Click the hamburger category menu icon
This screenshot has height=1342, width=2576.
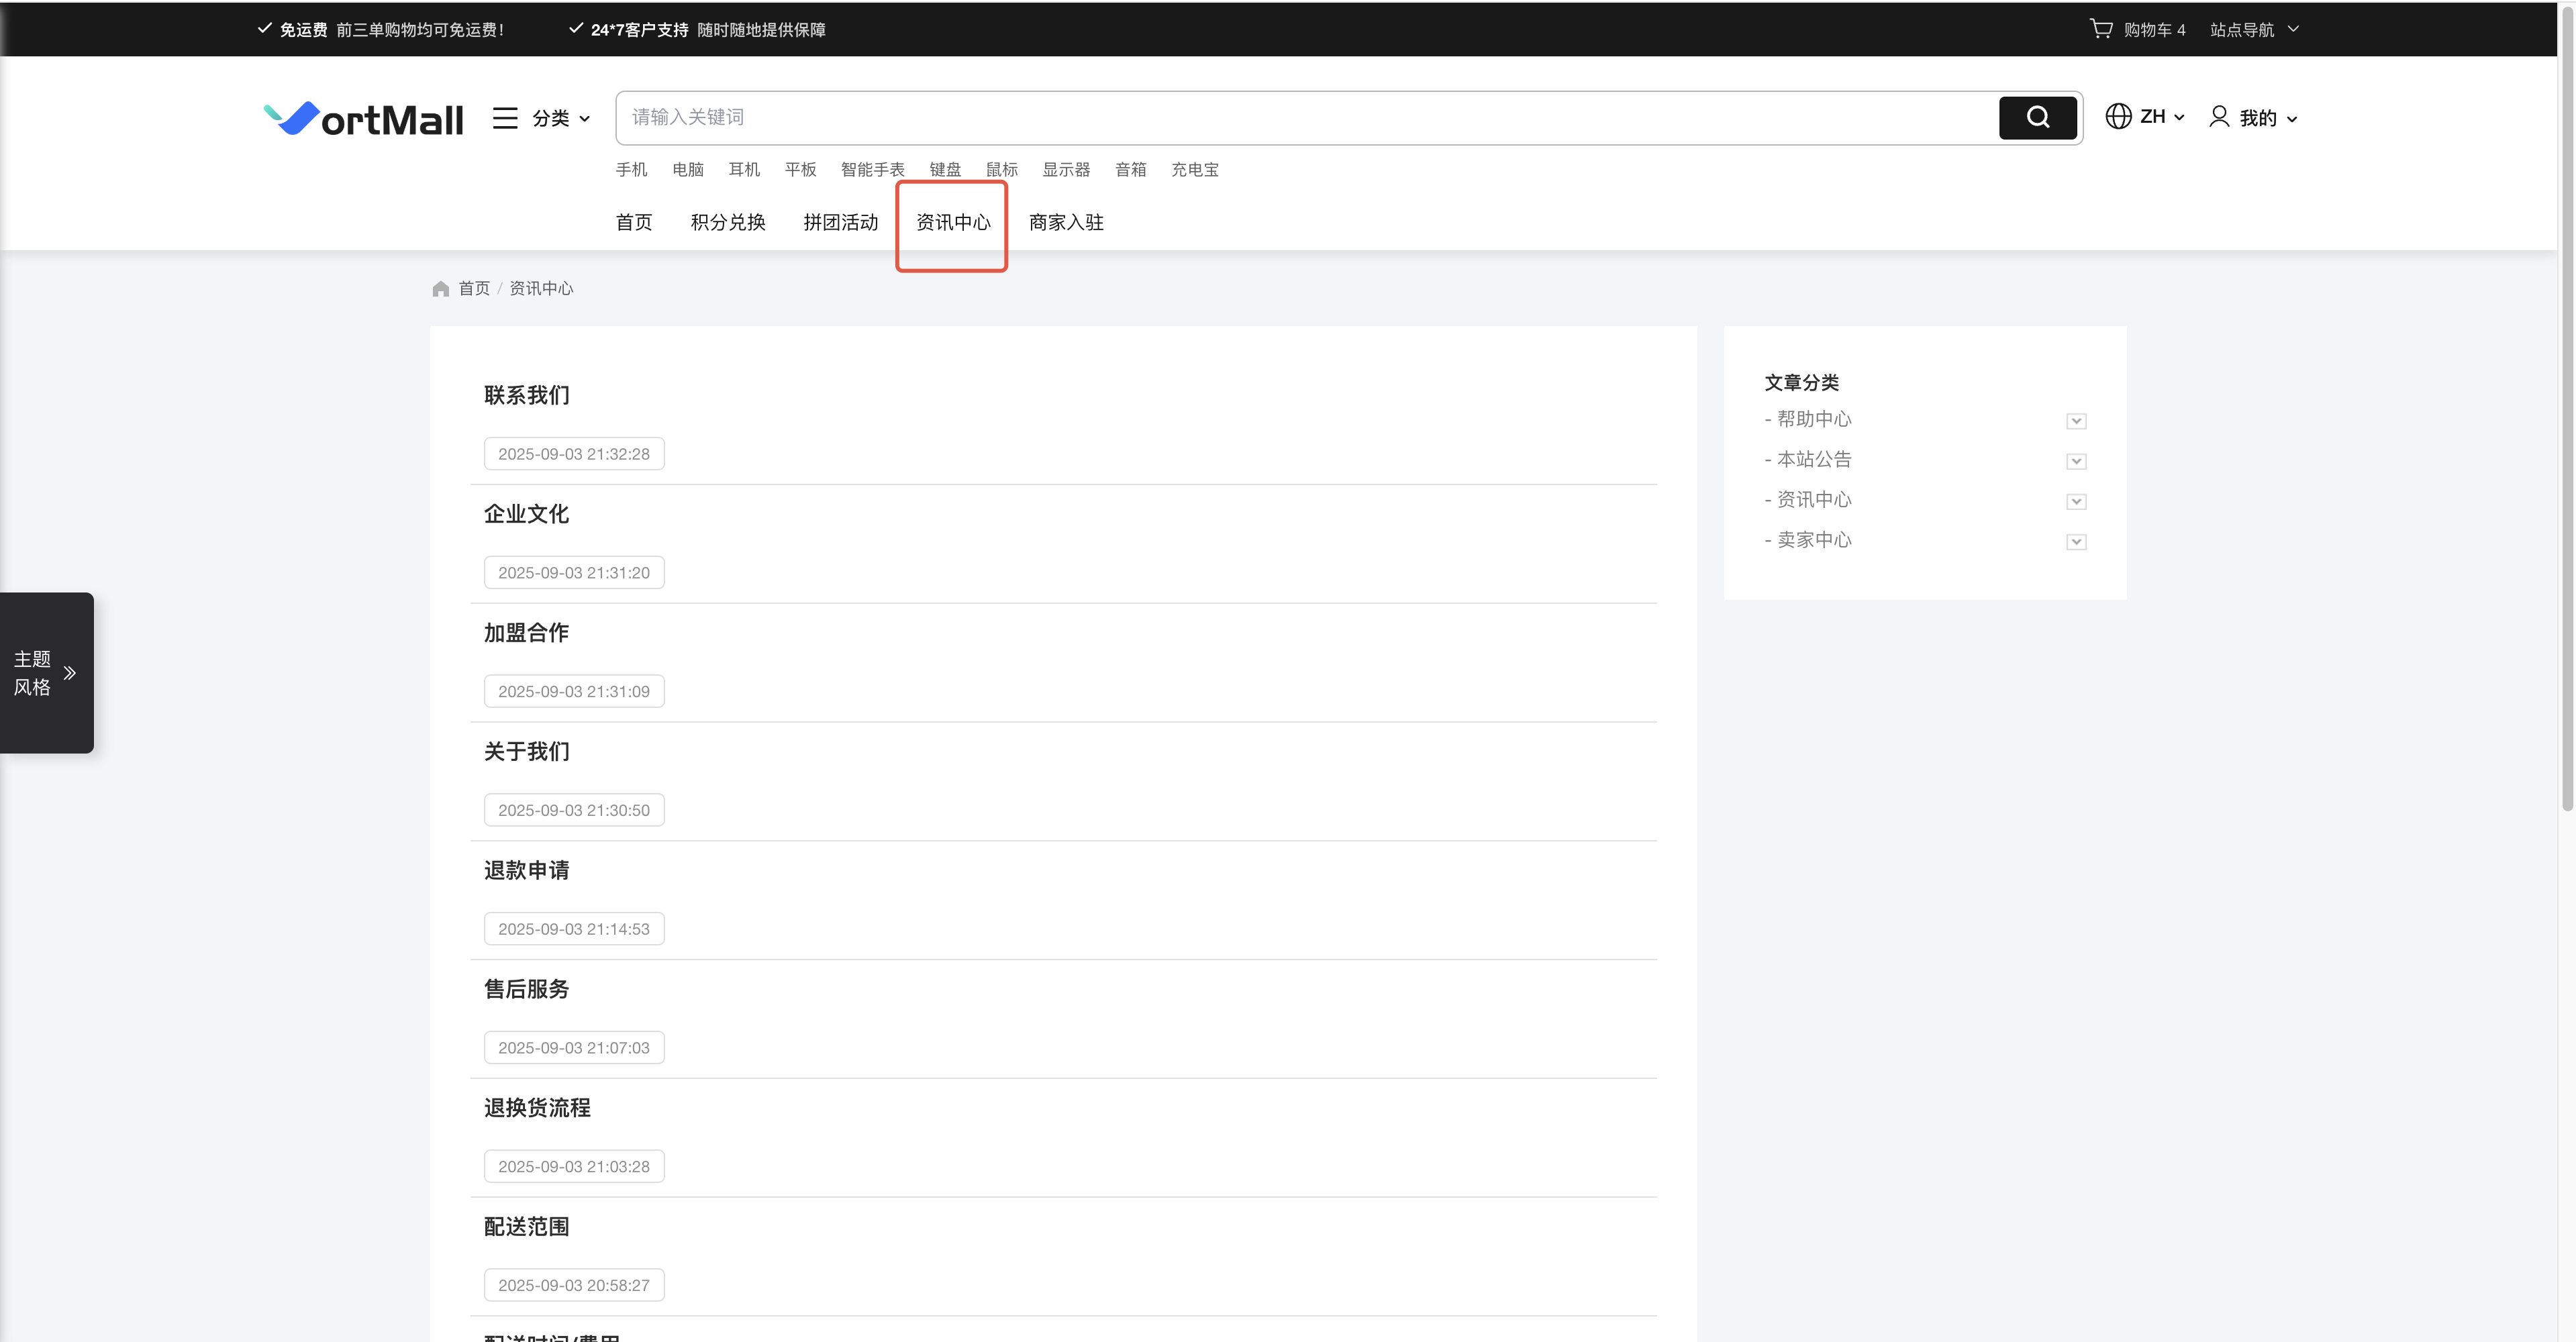click(x=505, y=118)
